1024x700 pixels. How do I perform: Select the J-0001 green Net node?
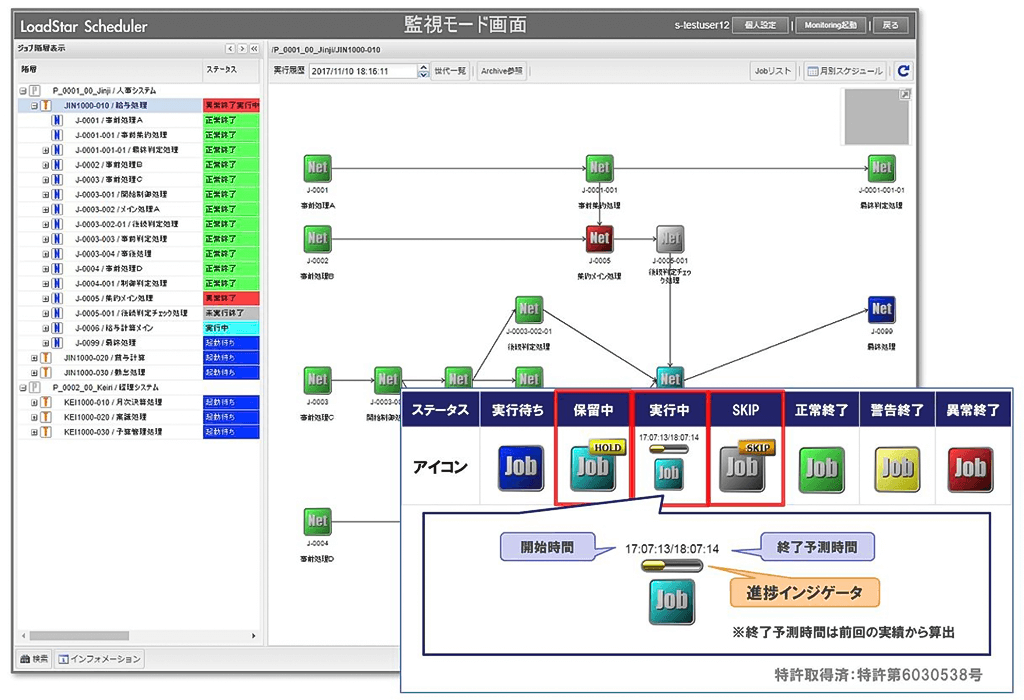317,168
